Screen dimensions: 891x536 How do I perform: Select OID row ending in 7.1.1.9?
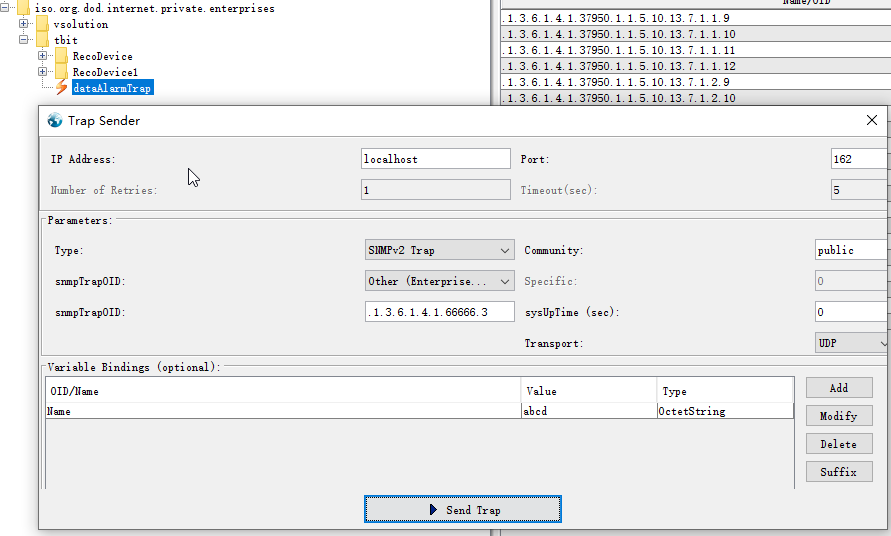(696, 18)
